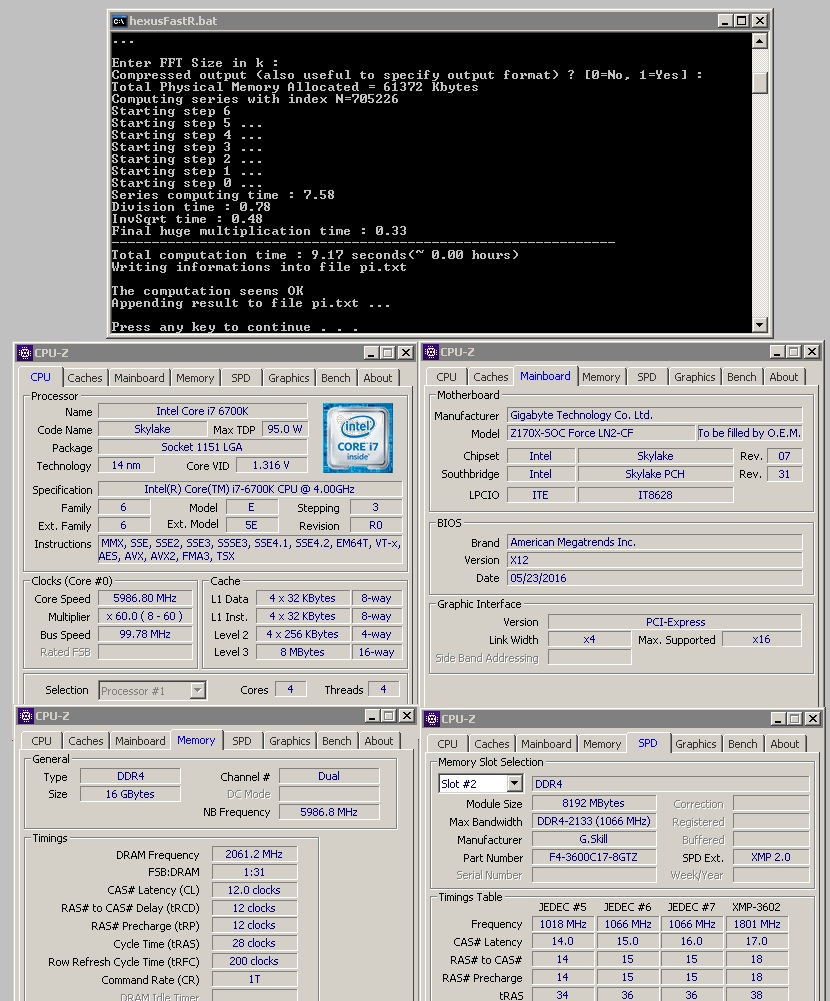Click the Name field 'Intel Core i7 6700K'
This screenshot has width=830, height=1001.
[x=202, y=411]
